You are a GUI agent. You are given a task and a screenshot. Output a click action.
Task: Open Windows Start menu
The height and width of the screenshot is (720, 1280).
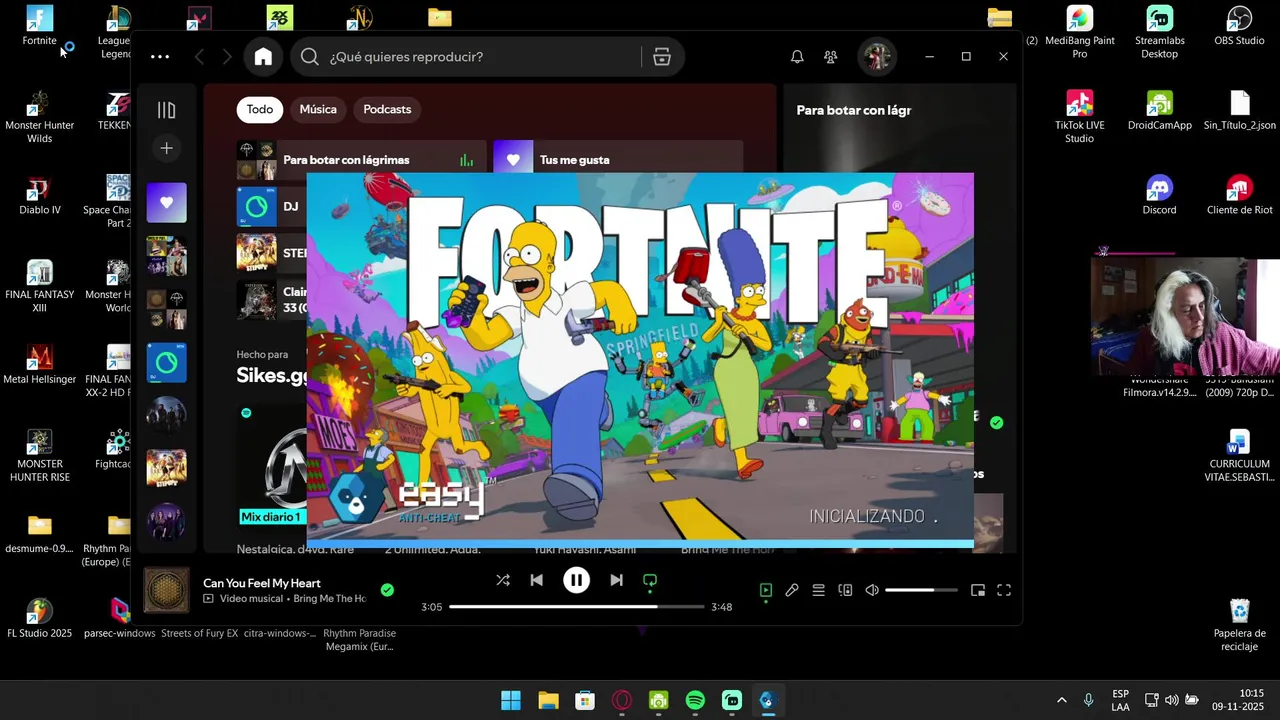(511, 700)
